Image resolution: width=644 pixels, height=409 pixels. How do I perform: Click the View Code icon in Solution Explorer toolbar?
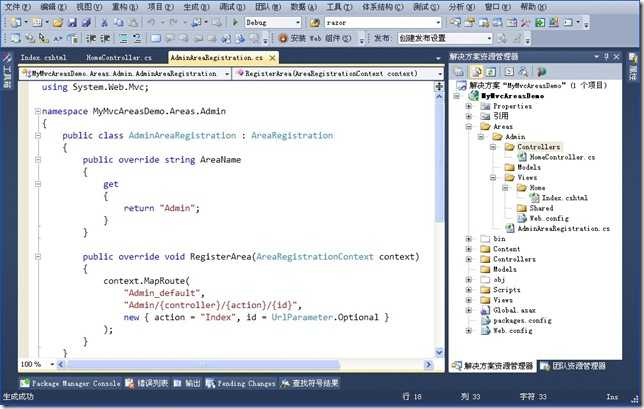(x=509, y=72)
